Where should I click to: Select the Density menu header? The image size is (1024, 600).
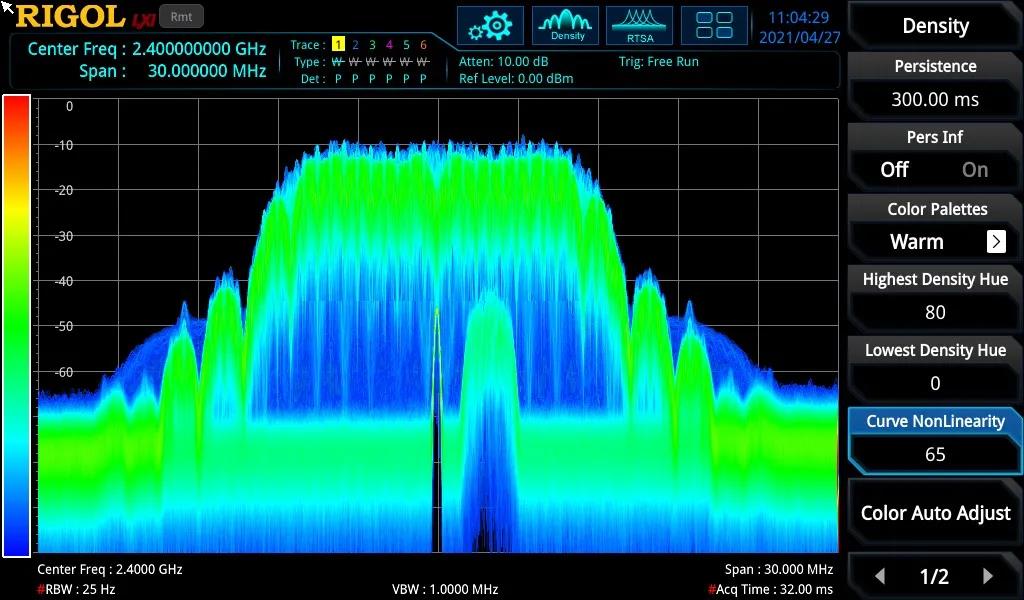coord(934,26)
